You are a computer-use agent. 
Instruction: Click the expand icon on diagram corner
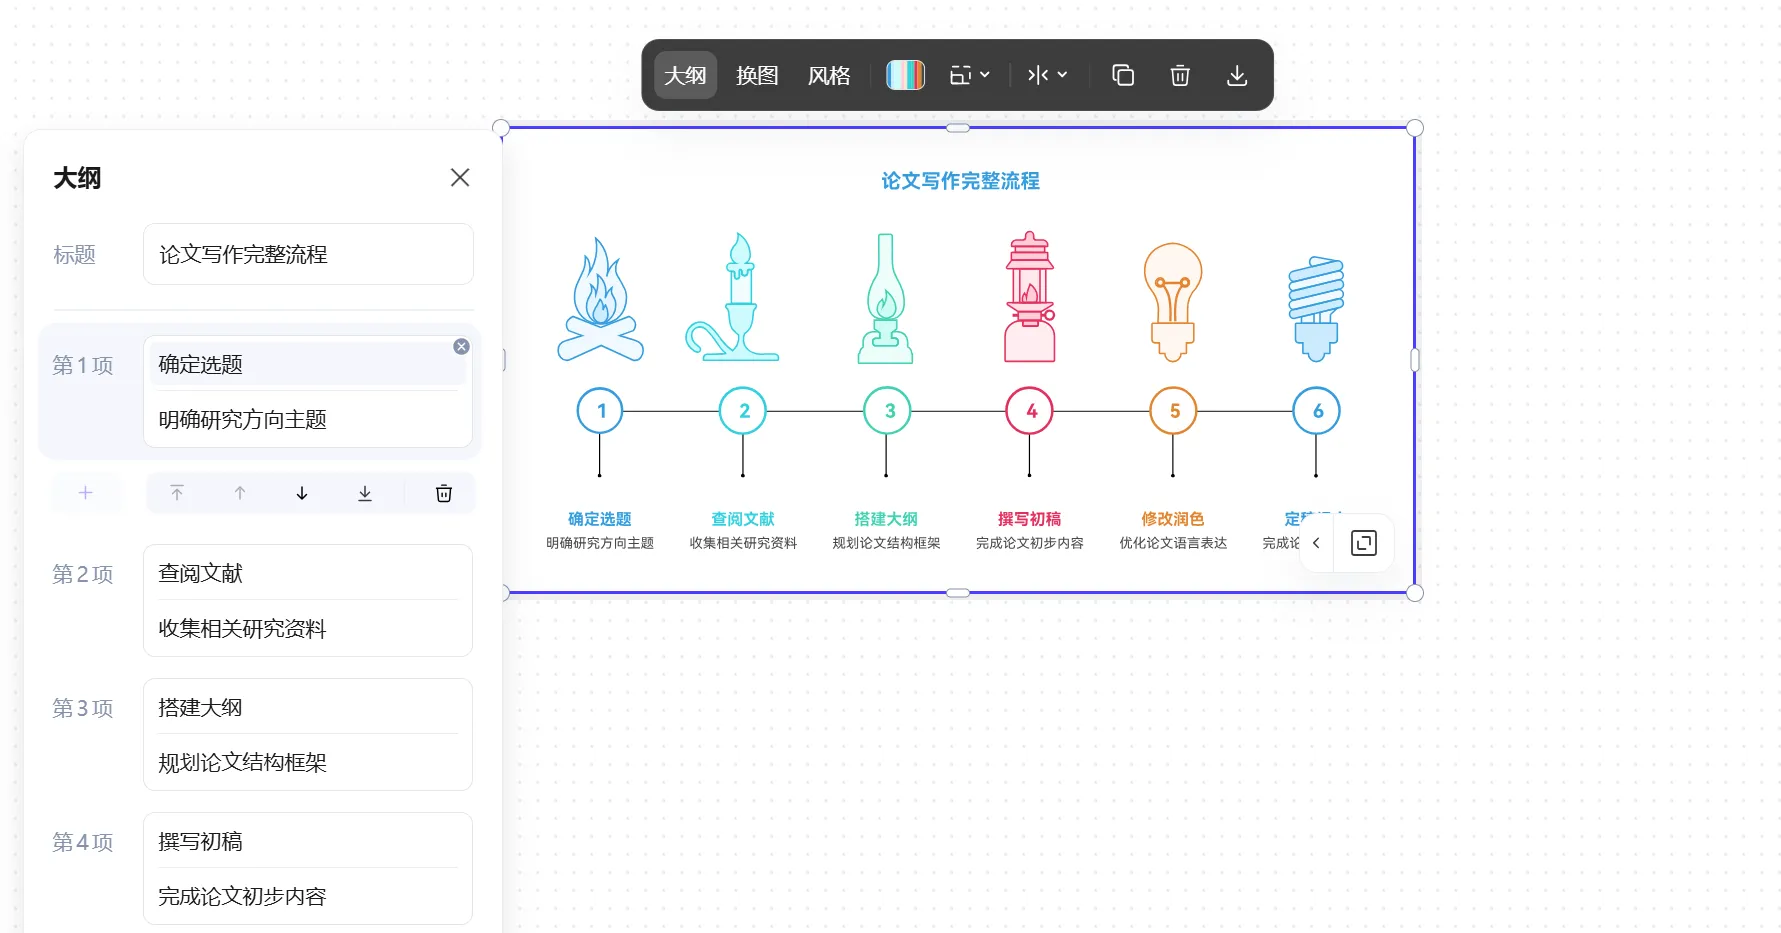1364,543
